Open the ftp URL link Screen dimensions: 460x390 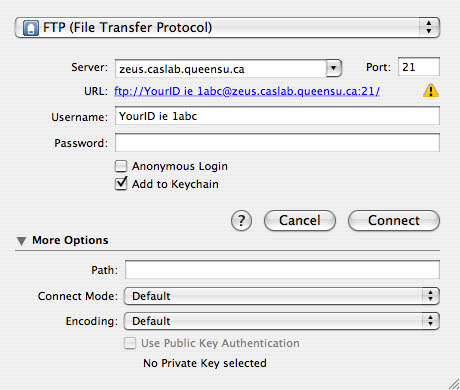(x=247, y=91)
